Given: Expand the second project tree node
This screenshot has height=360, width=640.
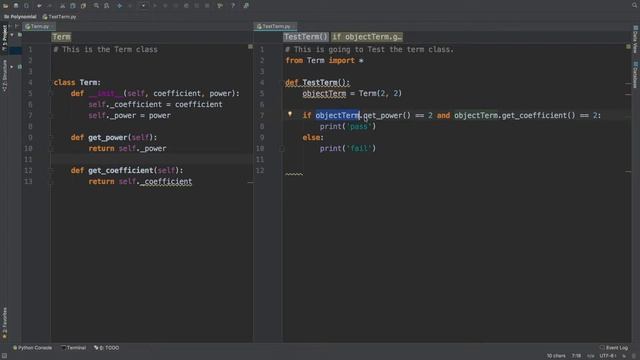Looking at the screenshot, I should point(11,67).
